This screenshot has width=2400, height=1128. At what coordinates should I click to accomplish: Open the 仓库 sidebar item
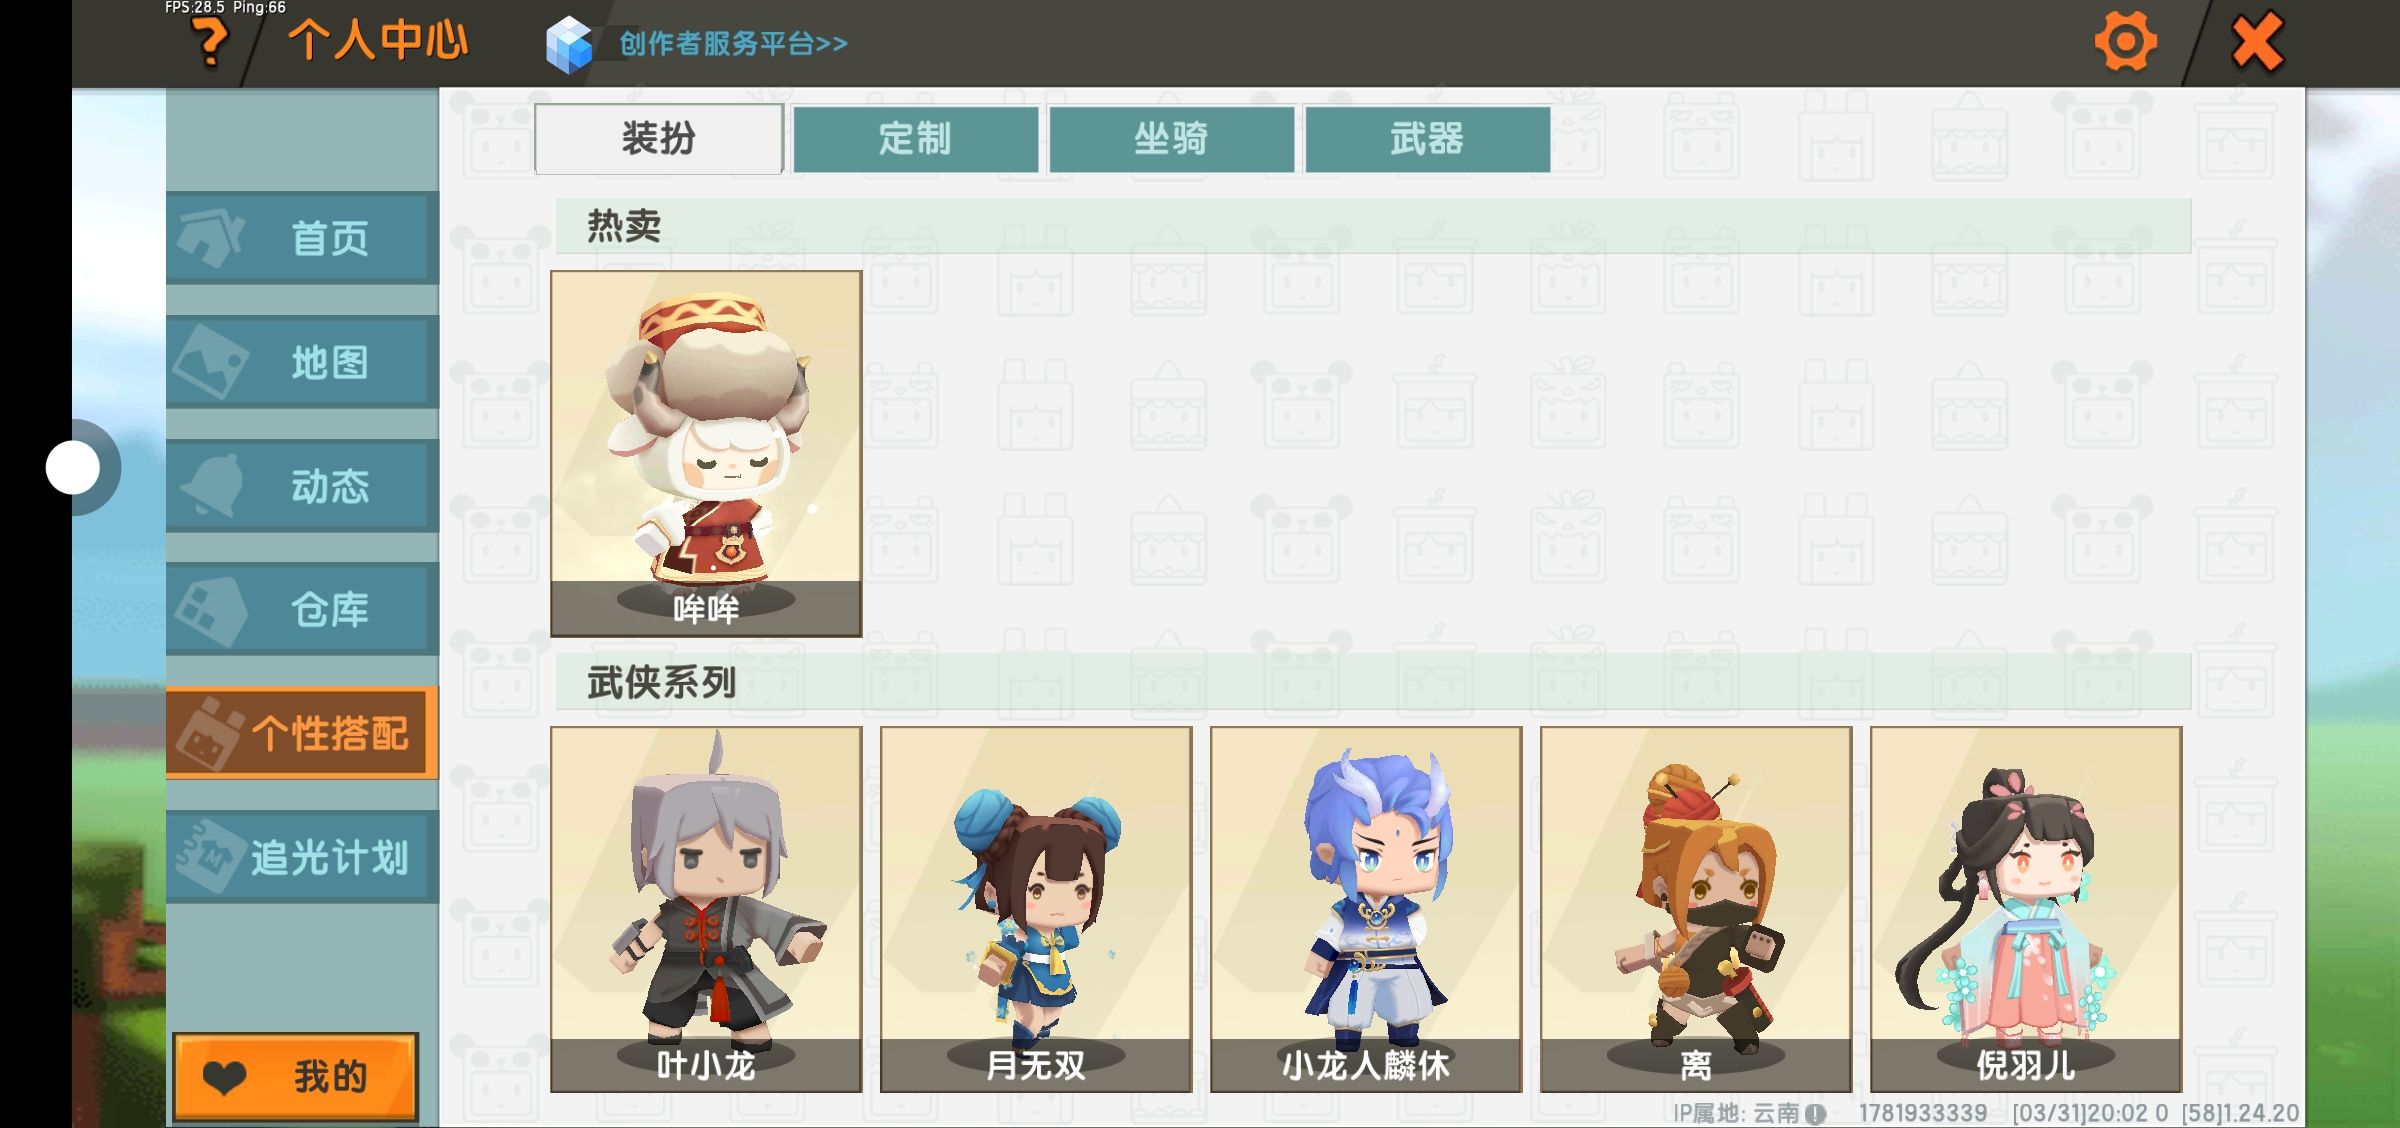point(302,609)
